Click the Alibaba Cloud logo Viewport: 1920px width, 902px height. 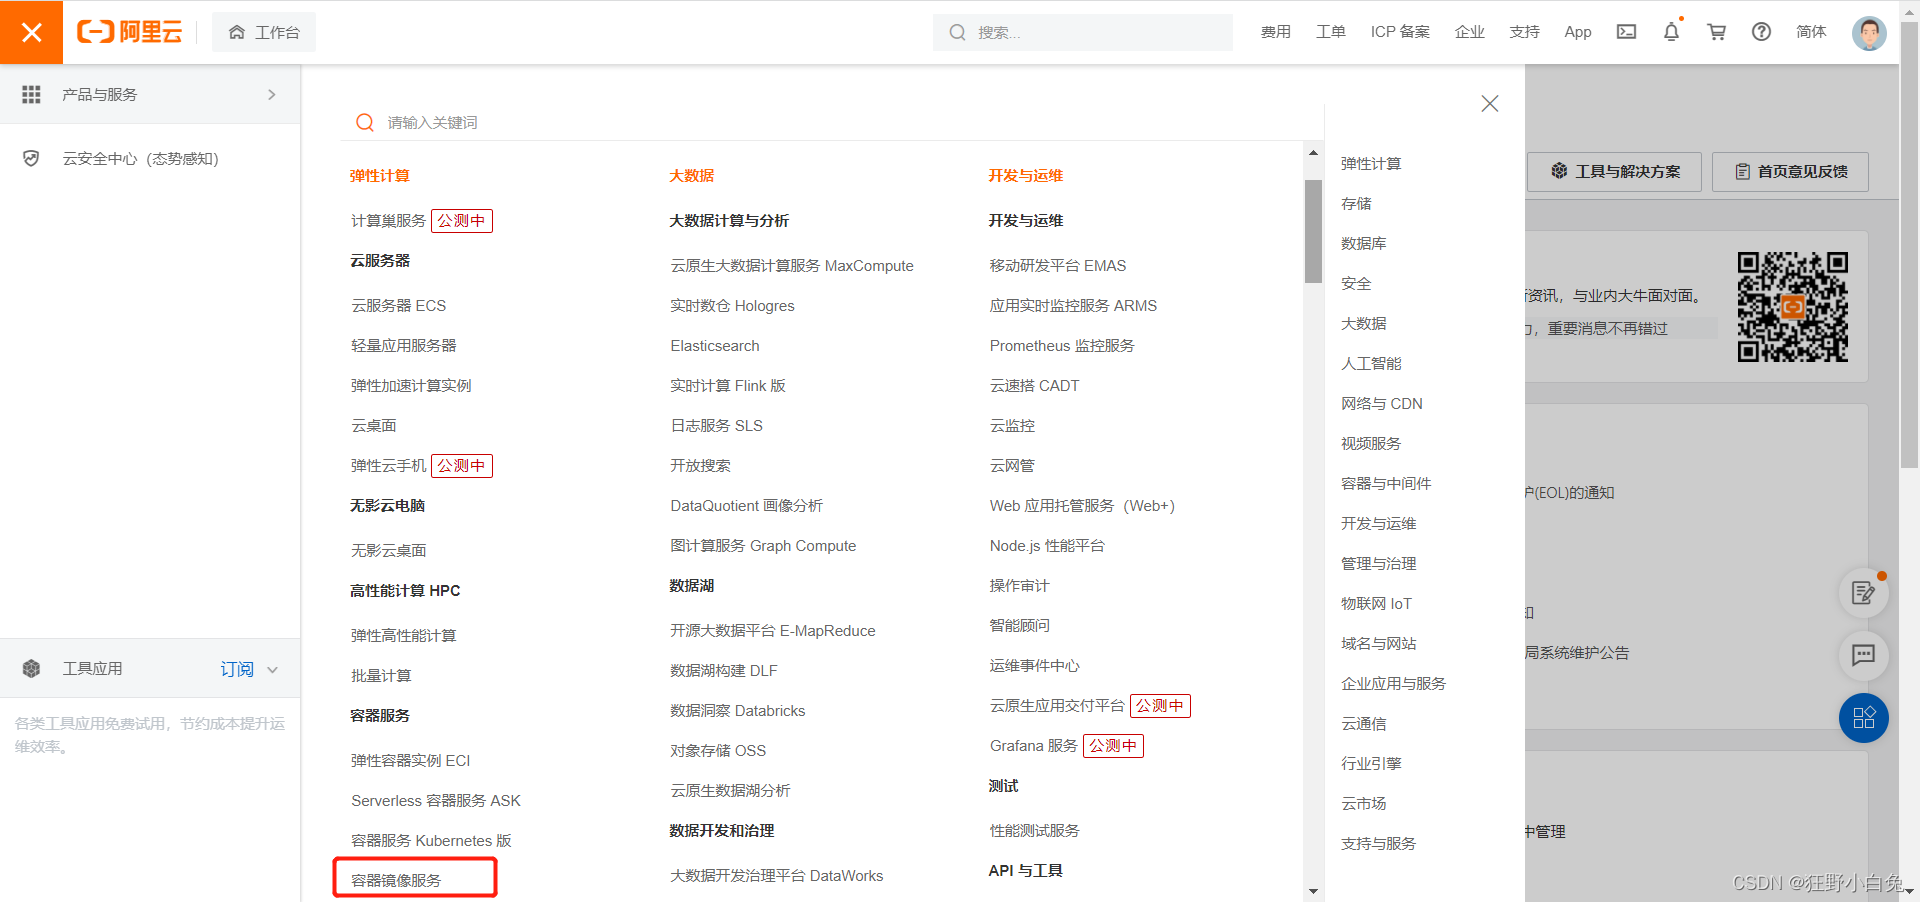pos(130,32)
